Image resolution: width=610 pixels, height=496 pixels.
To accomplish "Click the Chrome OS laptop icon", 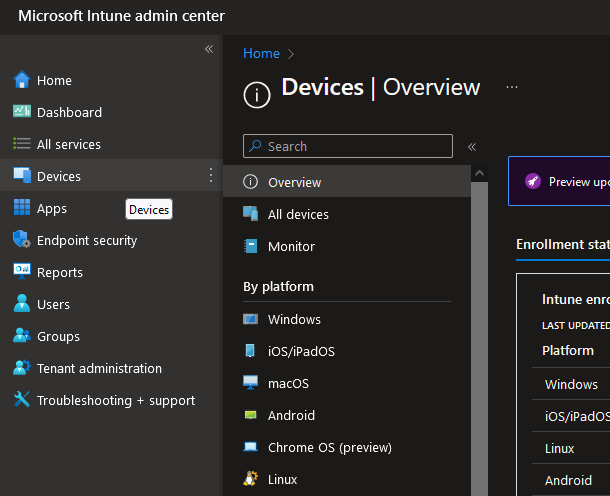I will point(250,447).
